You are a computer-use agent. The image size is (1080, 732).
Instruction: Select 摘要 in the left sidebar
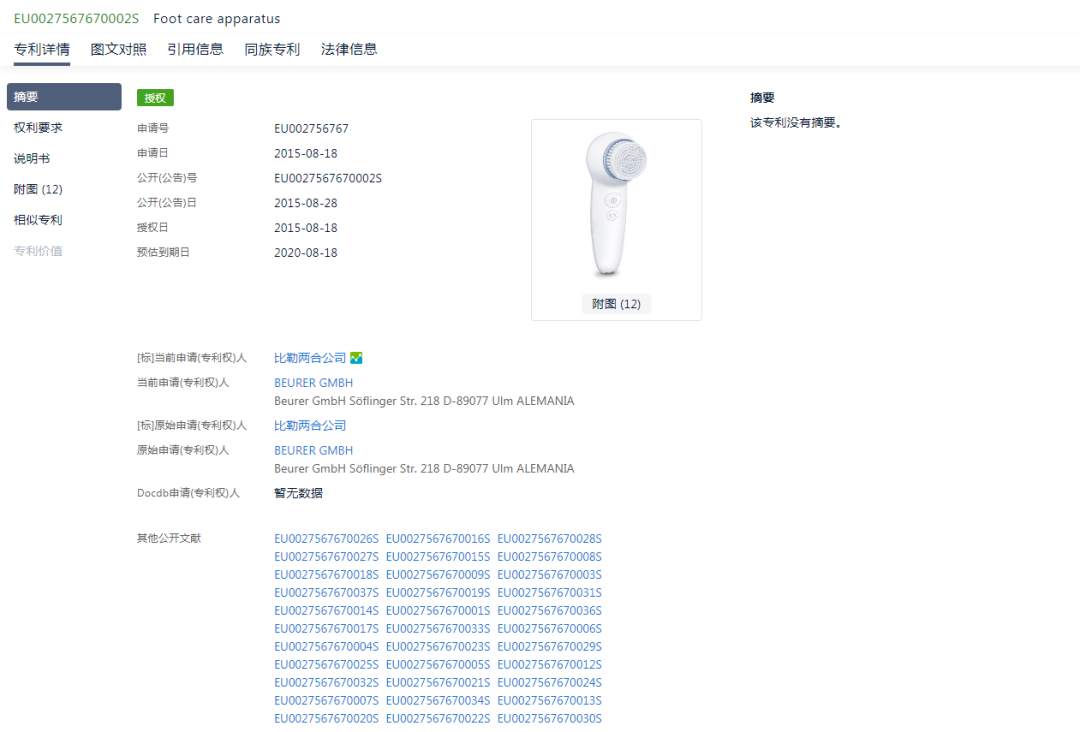click(x=64, y=97)
